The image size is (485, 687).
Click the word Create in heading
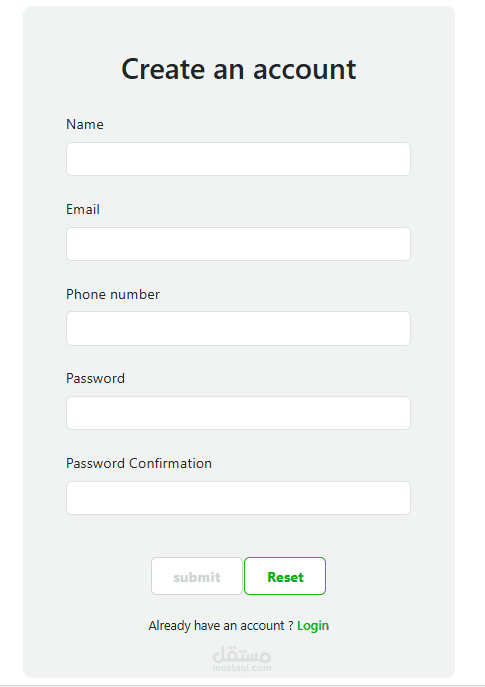coord(163,69)
